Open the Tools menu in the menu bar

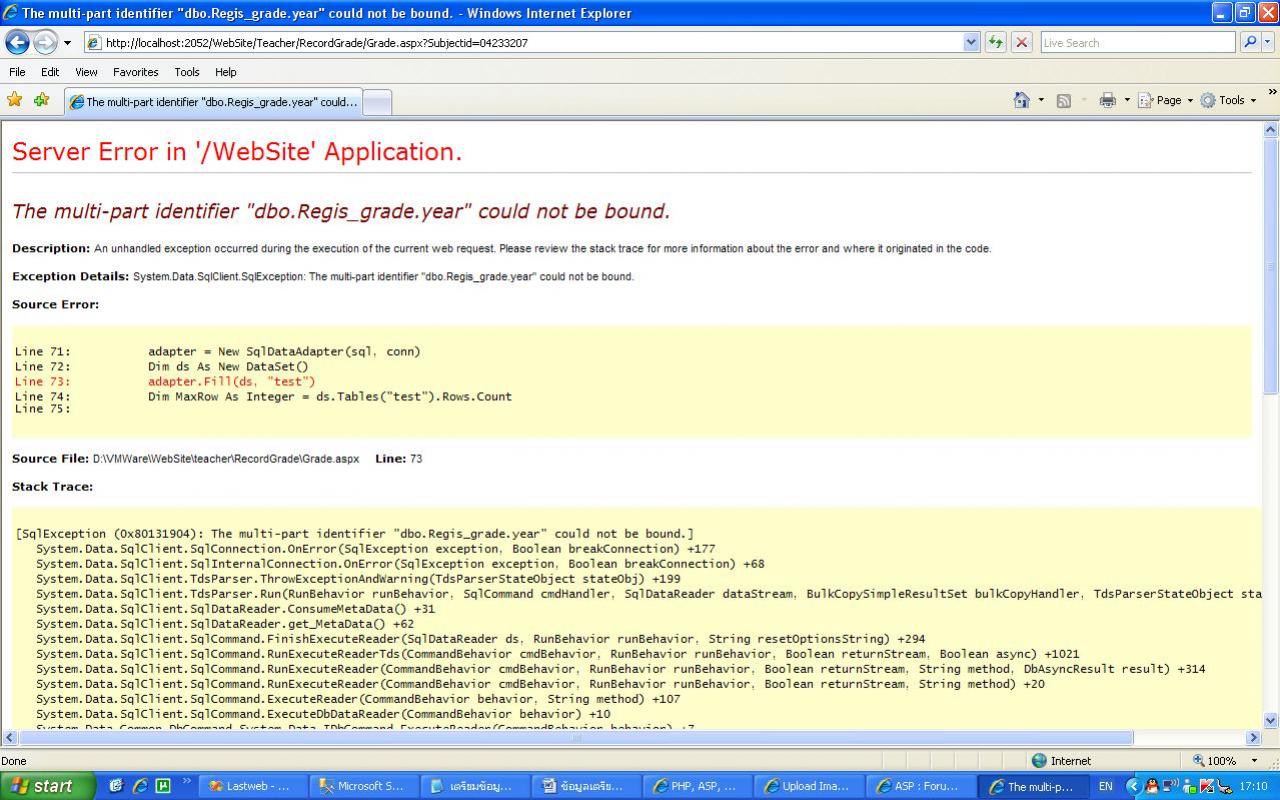tap(187, 72)
